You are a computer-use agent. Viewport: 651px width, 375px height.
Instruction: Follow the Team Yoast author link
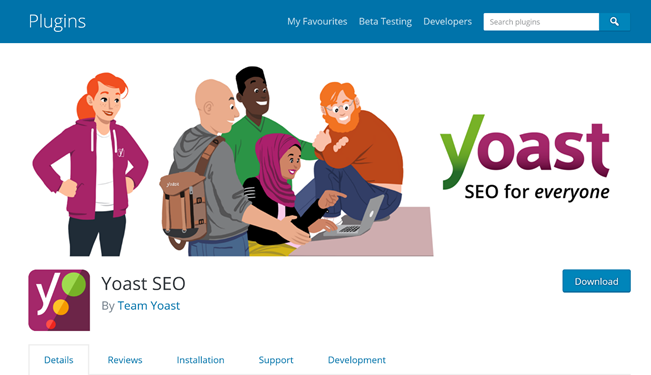tap(149, 306)
